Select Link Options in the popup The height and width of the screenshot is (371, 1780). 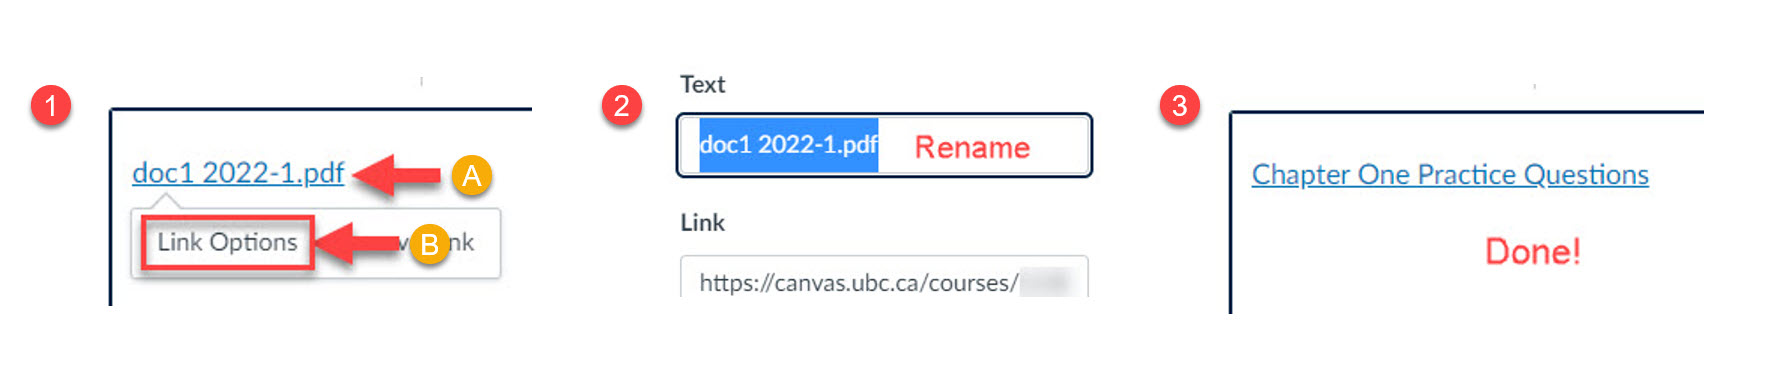click(227, 242)
